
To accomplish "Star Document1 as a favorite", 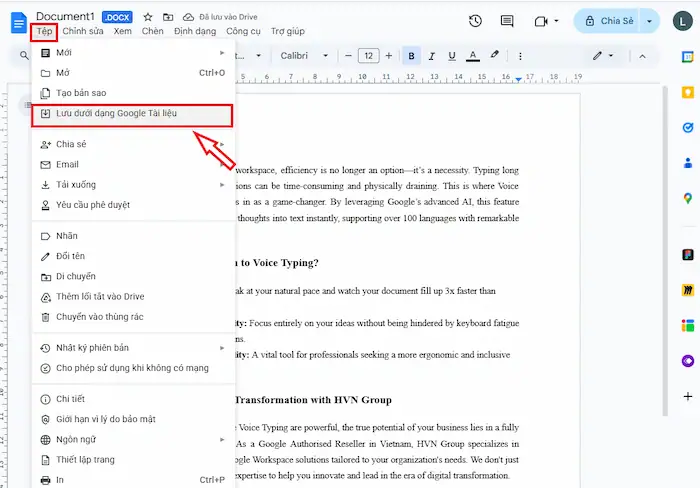I will click(x=148, y=17).
